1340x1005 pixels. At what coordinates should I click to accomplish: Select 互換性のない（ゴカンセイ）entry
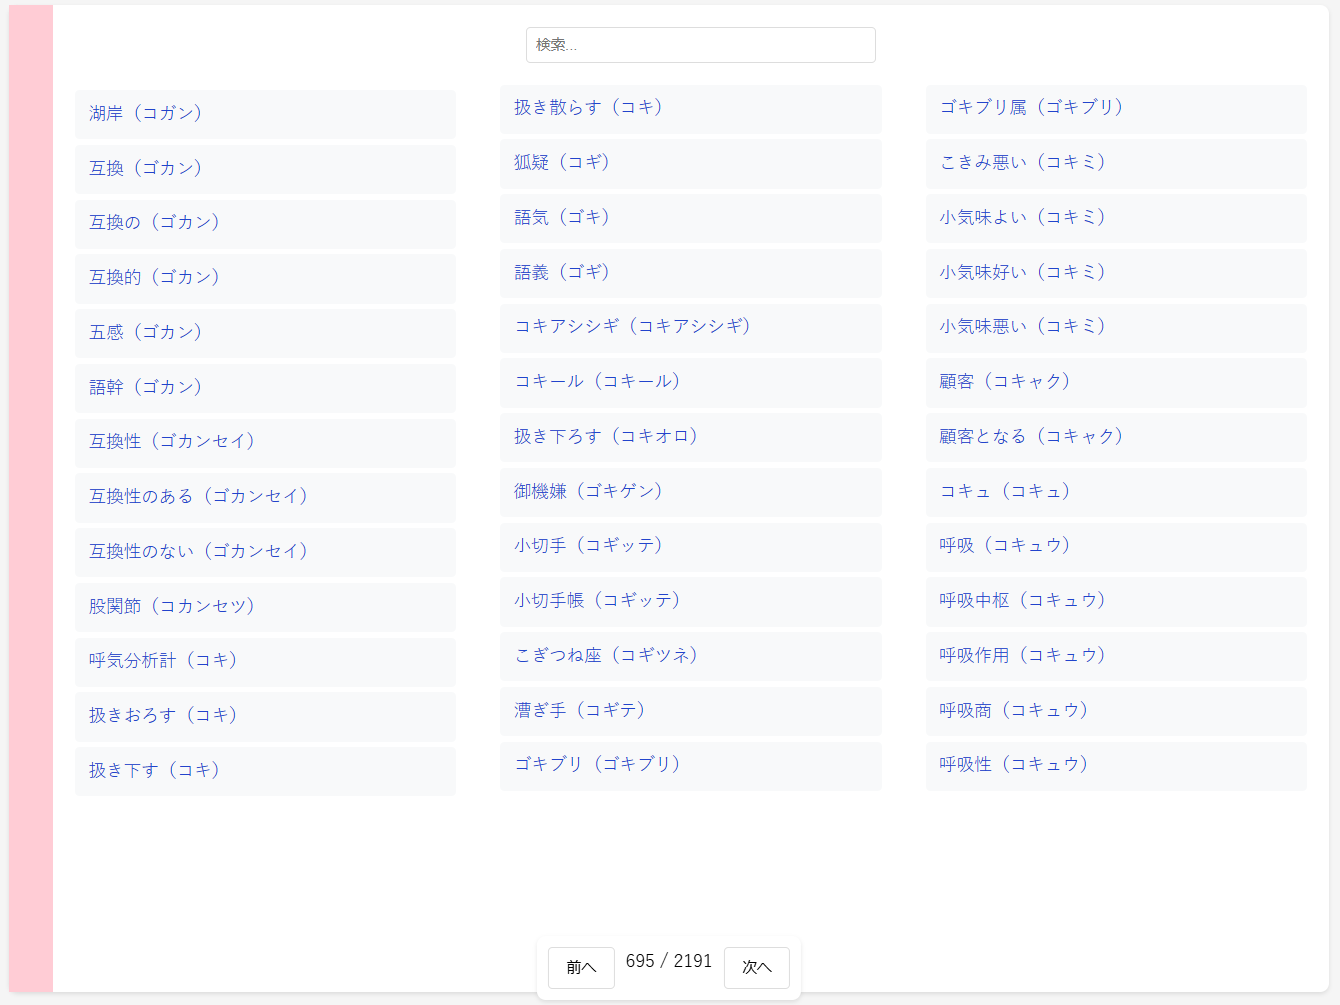[265, 552]
